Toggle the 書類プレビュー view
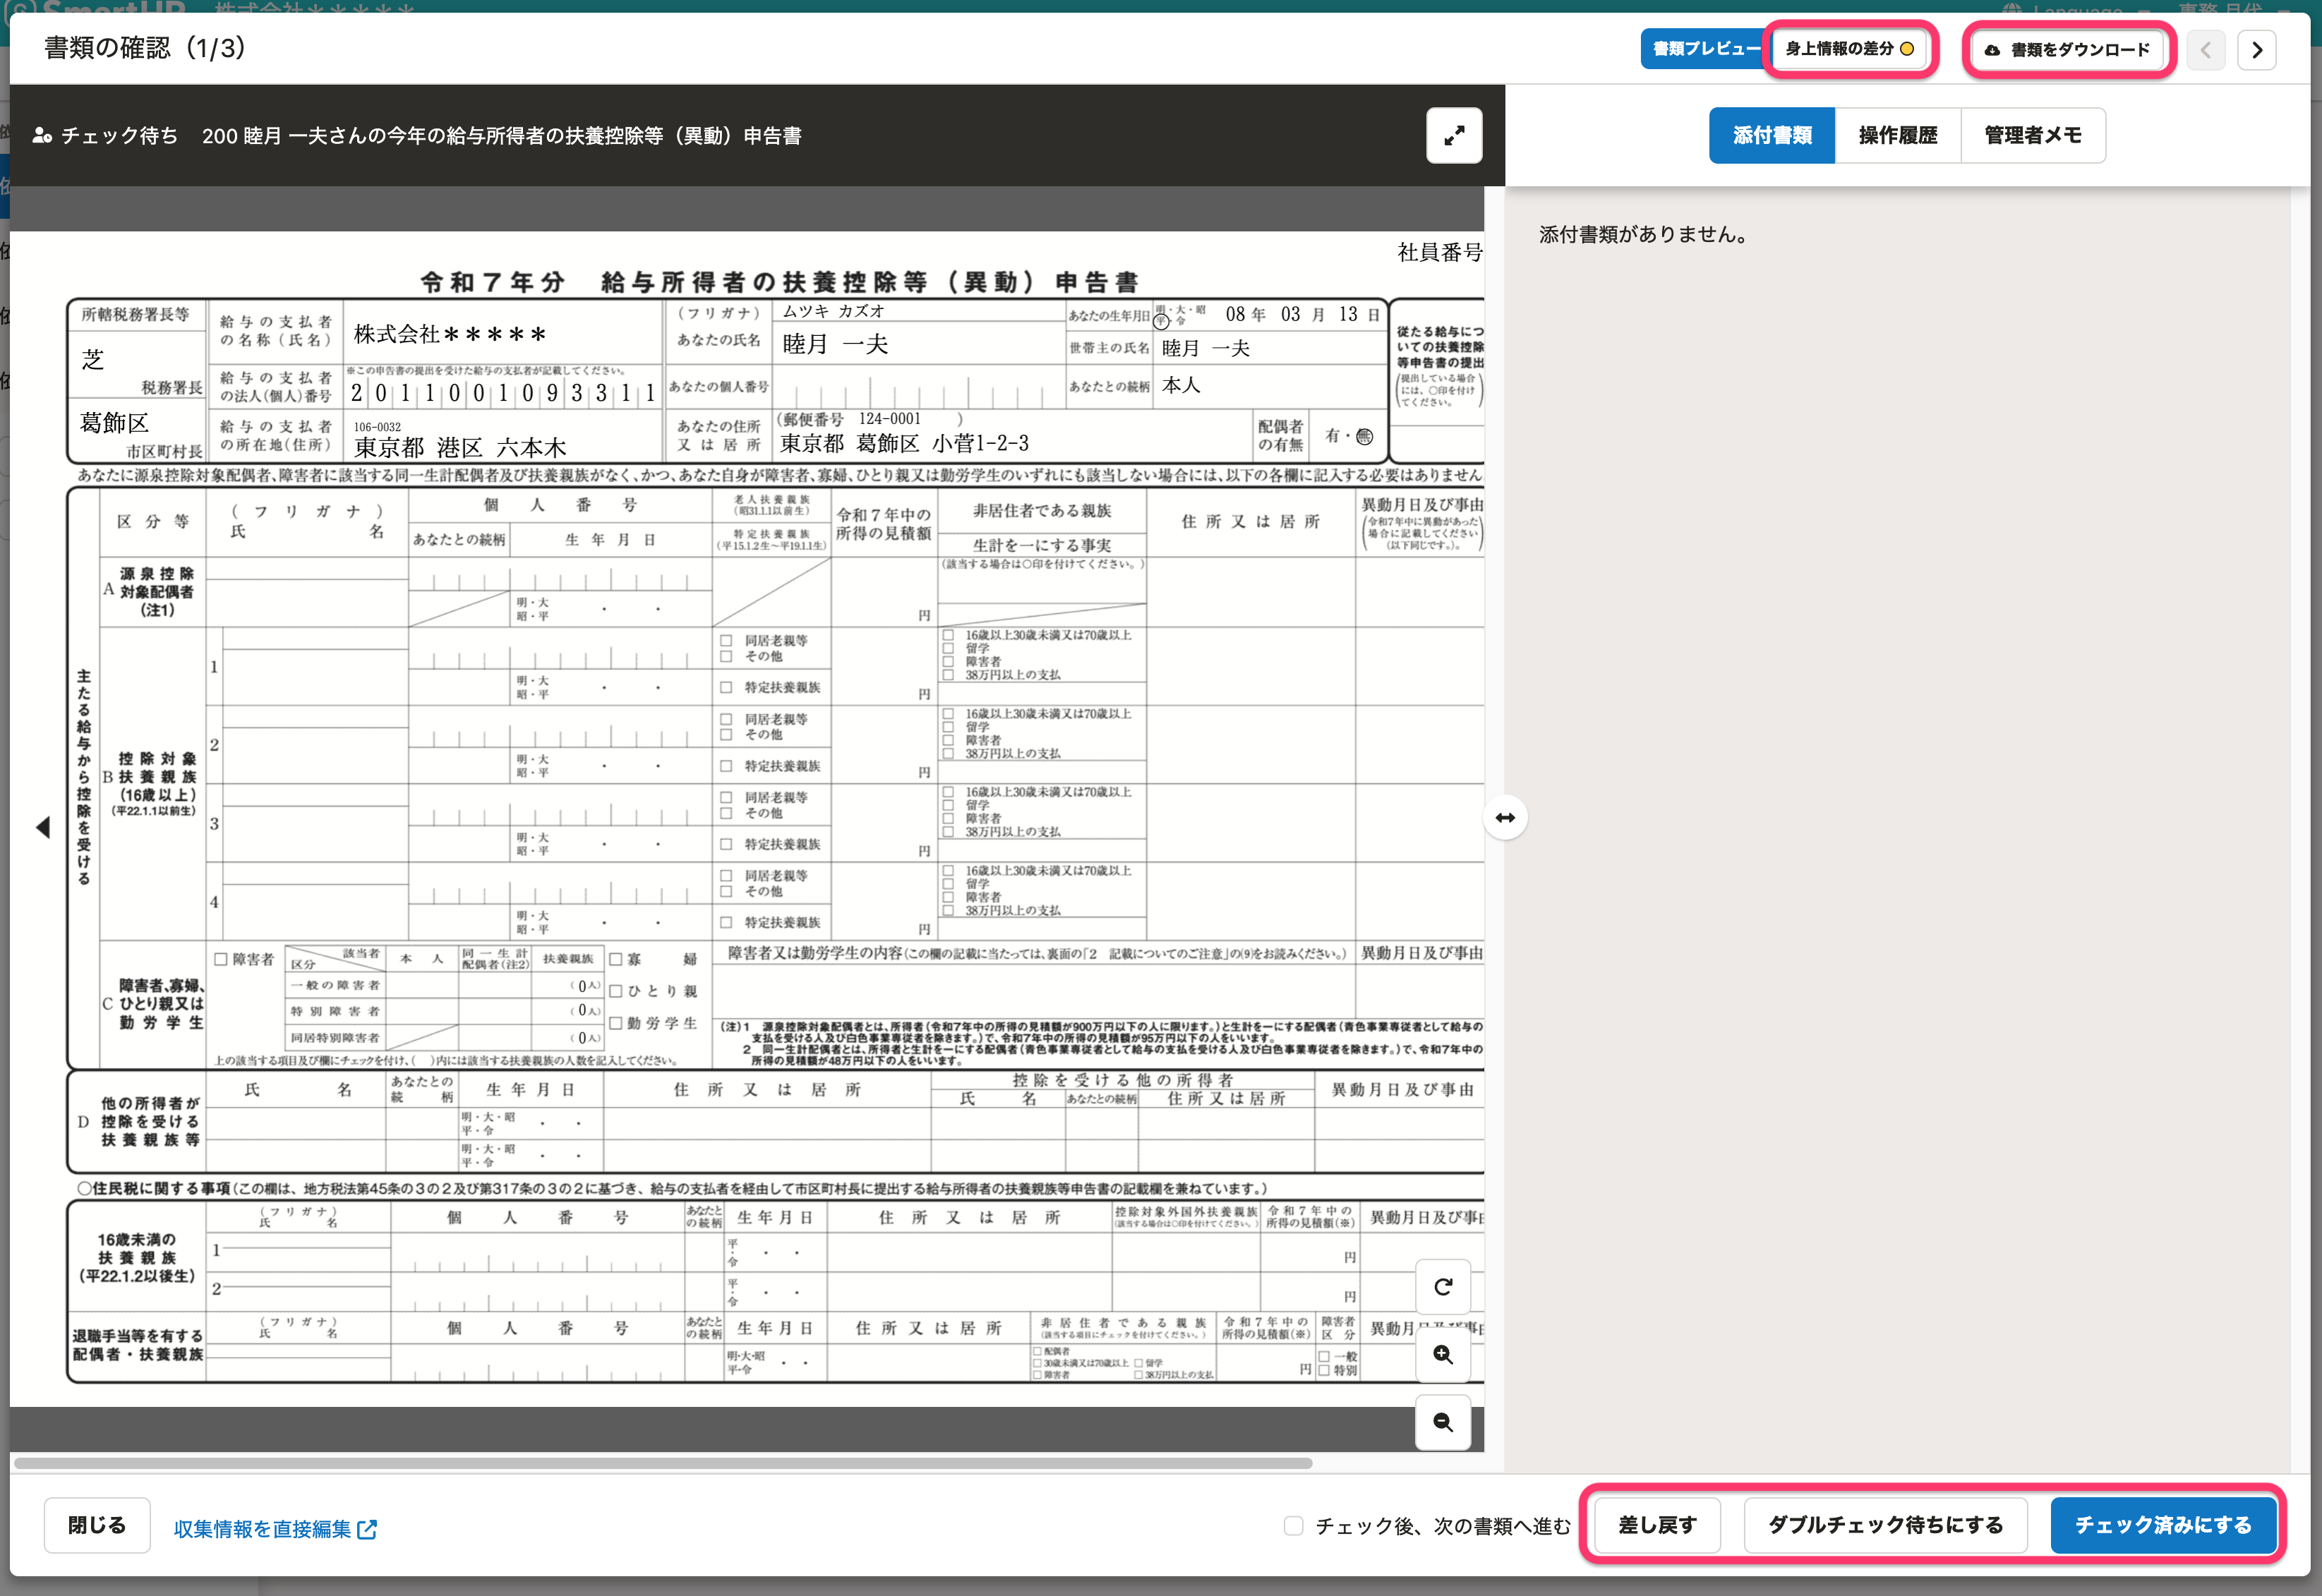Screen dimensions: 2322x1596 click(1704, 49)
